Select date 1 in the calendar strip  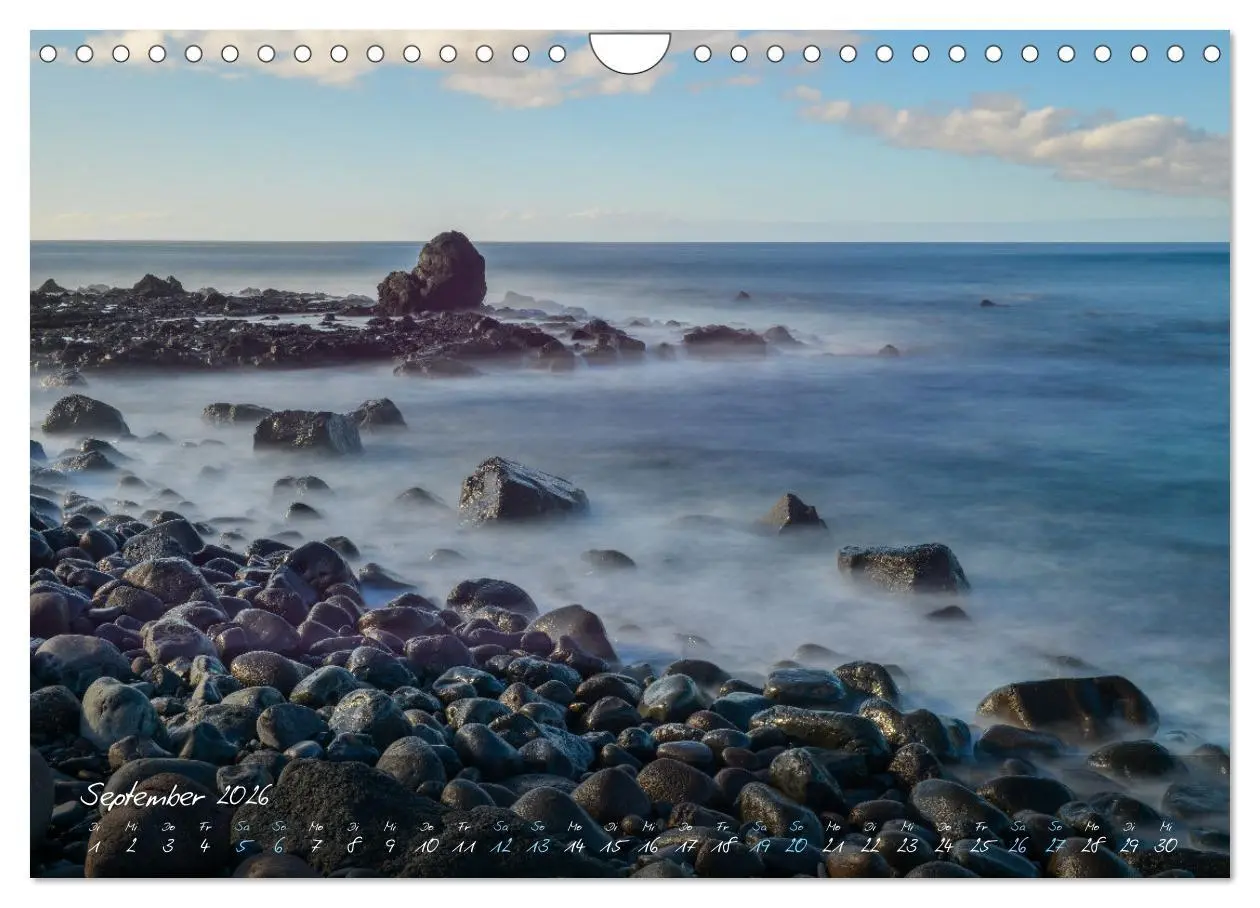click(95, 847)
